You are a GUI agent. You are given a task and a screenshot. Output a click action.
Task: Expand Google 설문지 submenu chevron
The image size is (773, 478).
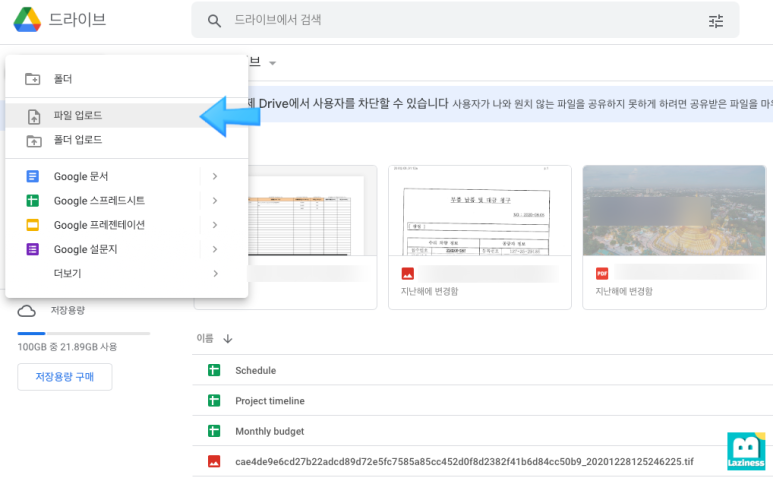tap(215, 249)
